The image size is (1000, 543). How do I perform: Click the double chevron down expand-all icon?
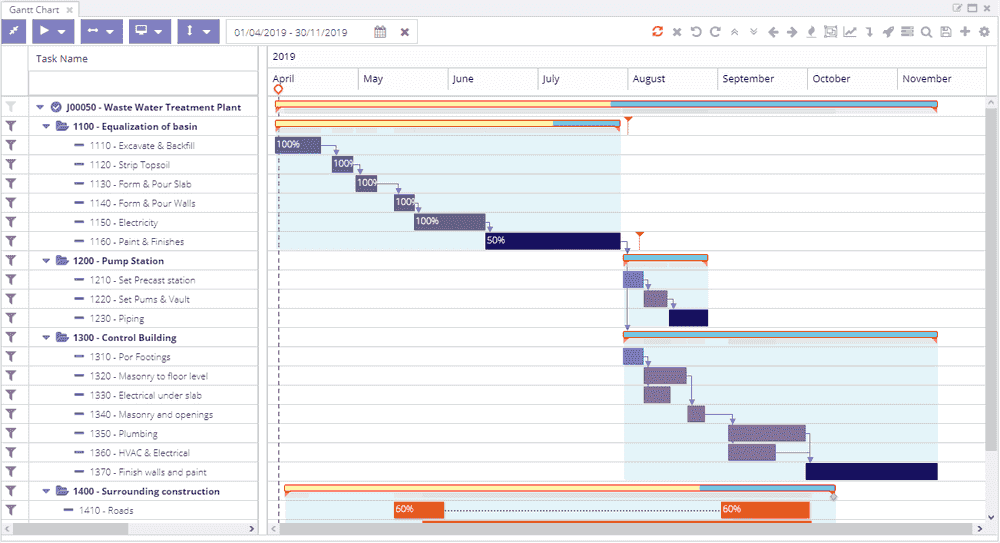tap(754, 31)
